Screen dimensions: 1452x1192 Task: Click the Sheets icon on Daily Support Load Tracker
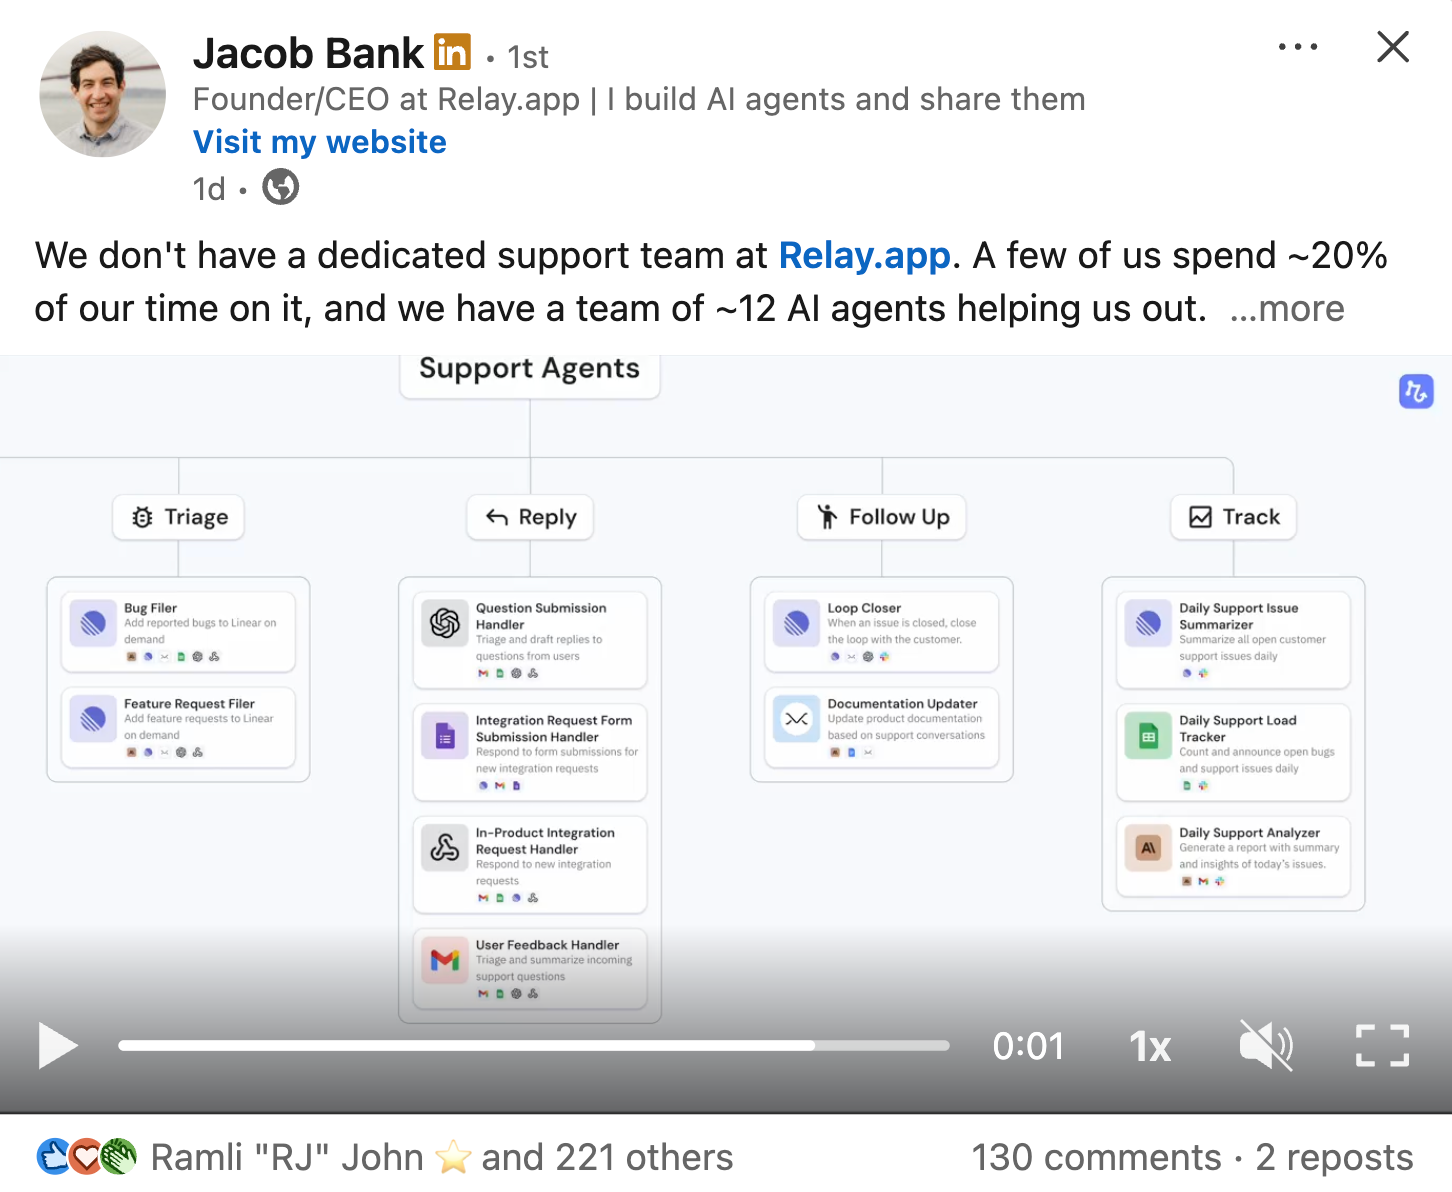[x=1149, y=737]
